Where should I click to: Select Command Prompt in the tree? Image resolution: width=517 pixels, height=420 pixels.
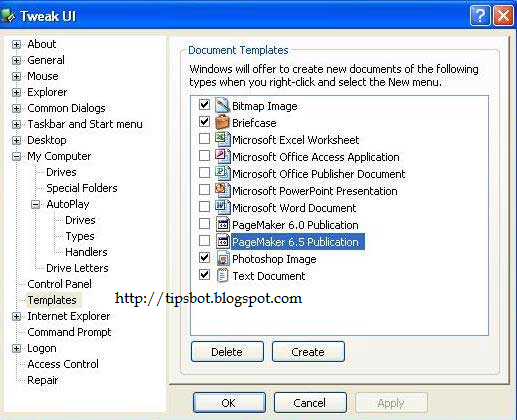(69, 332)
